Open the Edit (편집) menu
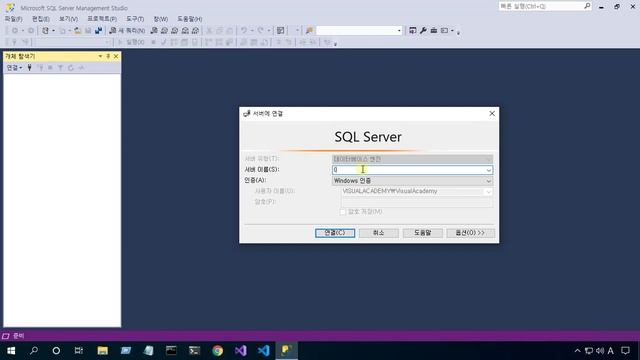This screenshot has width=640, height=360. [41, 19]
